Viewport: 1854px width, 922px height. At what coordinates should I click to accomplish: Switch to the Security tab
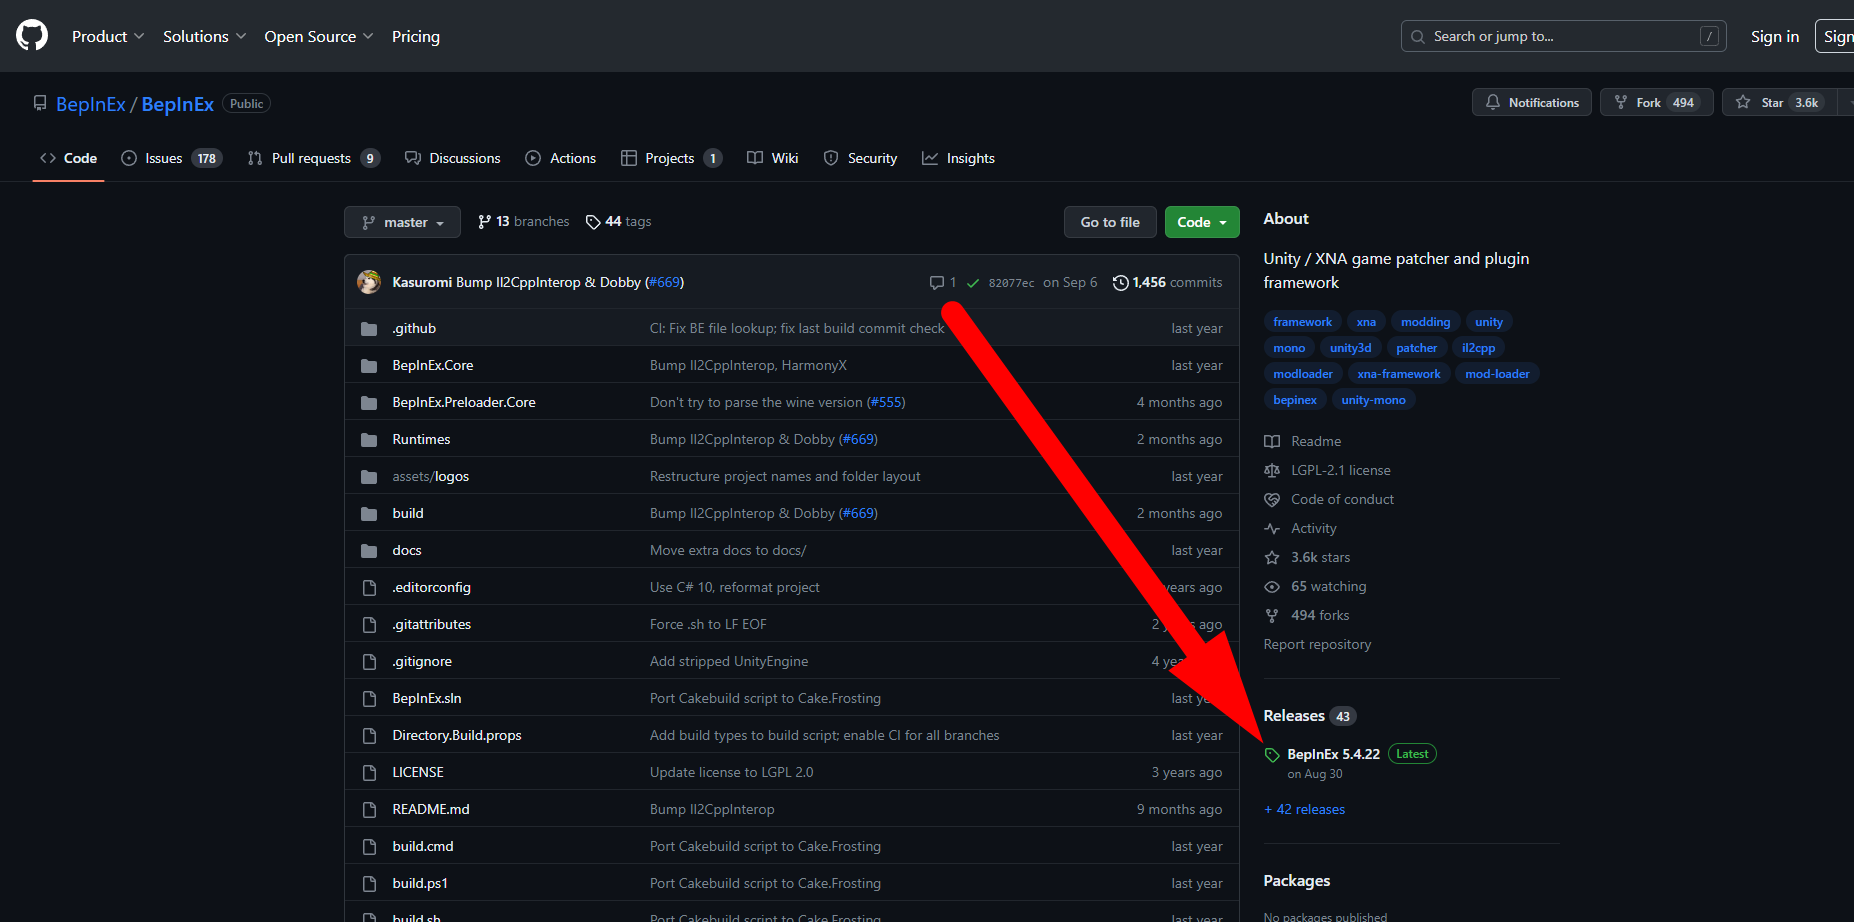[860, 158]
